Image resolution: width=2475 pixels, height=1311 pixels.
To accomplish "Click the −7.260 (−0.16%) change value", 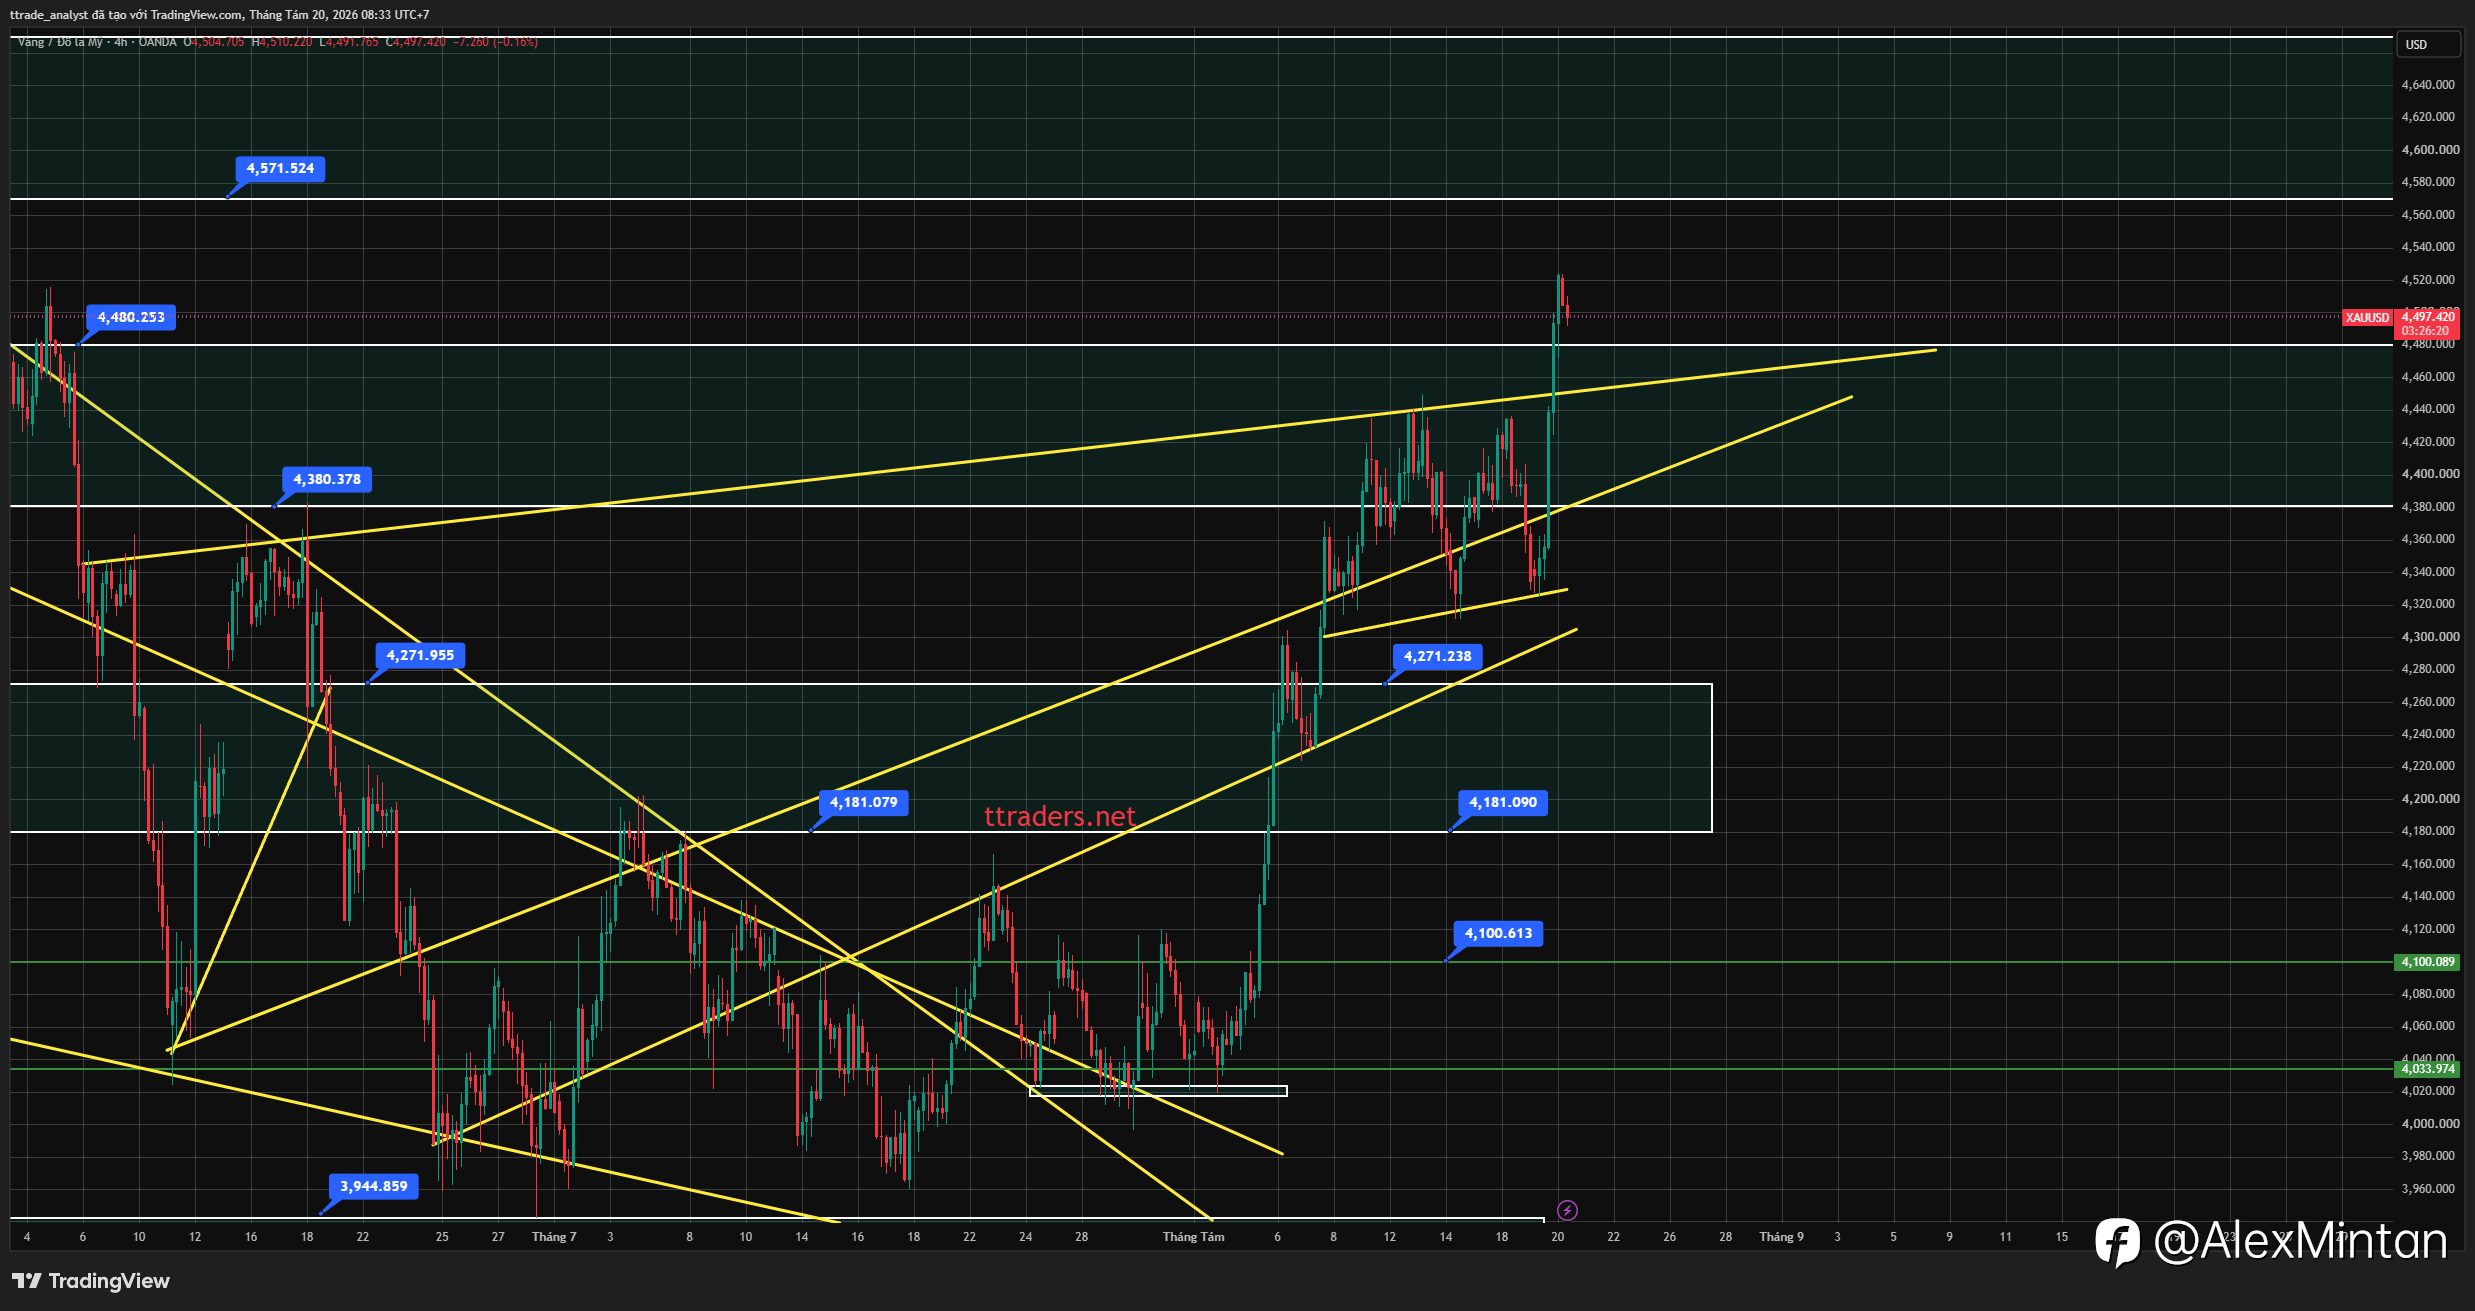I will pos(496,42).
